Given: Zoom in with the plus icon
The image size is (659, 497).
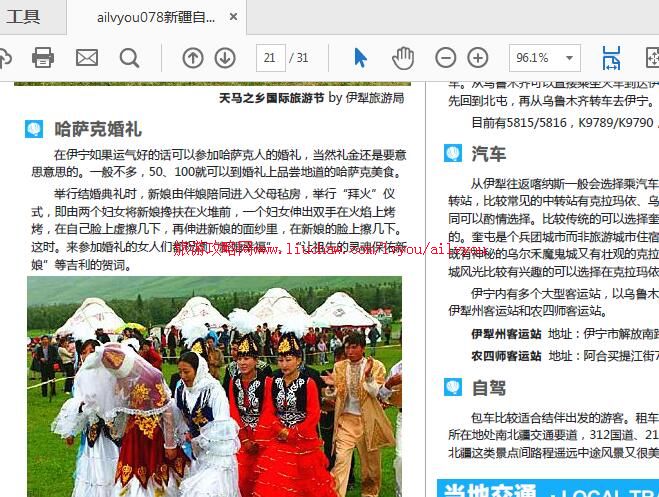Looking at the screenshot, I should click(478, 58).
